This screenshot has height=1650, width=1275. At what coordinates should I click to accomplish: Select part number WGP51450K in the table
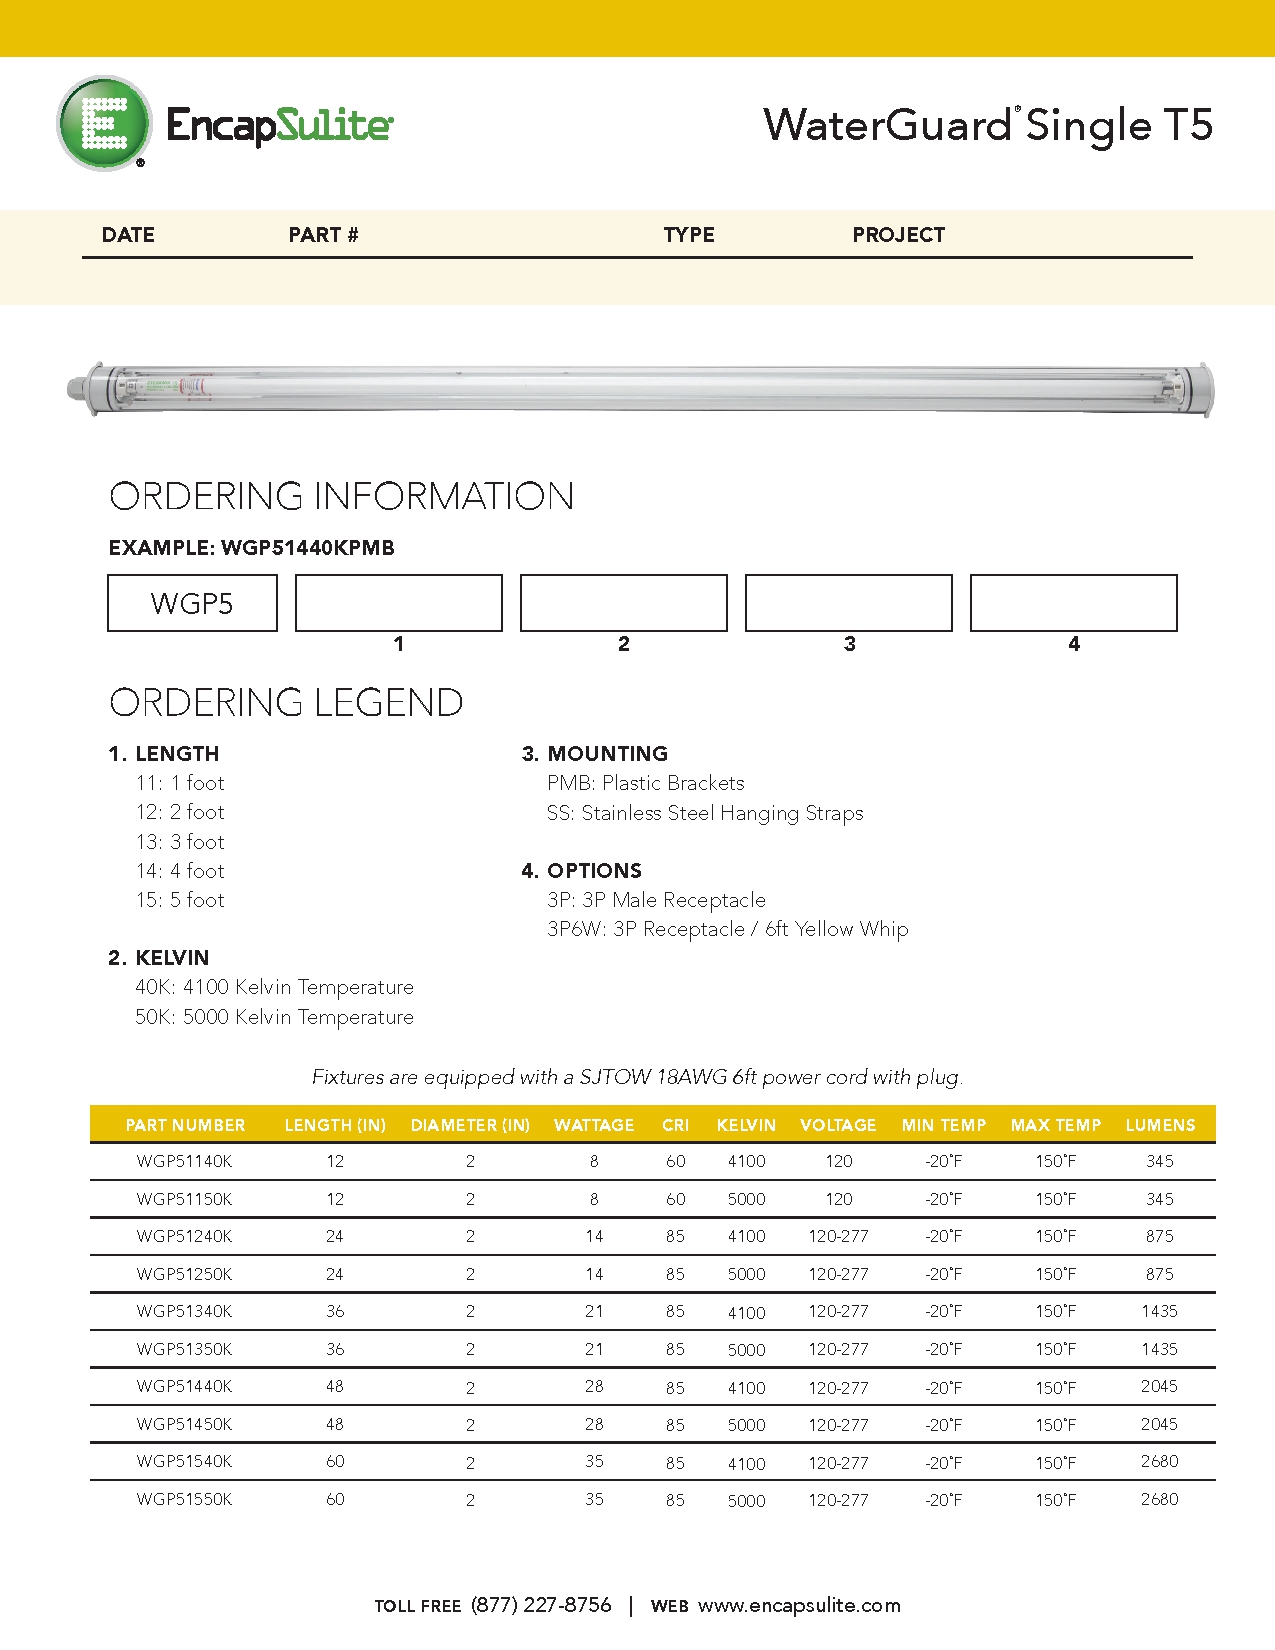pos(184,1424)
